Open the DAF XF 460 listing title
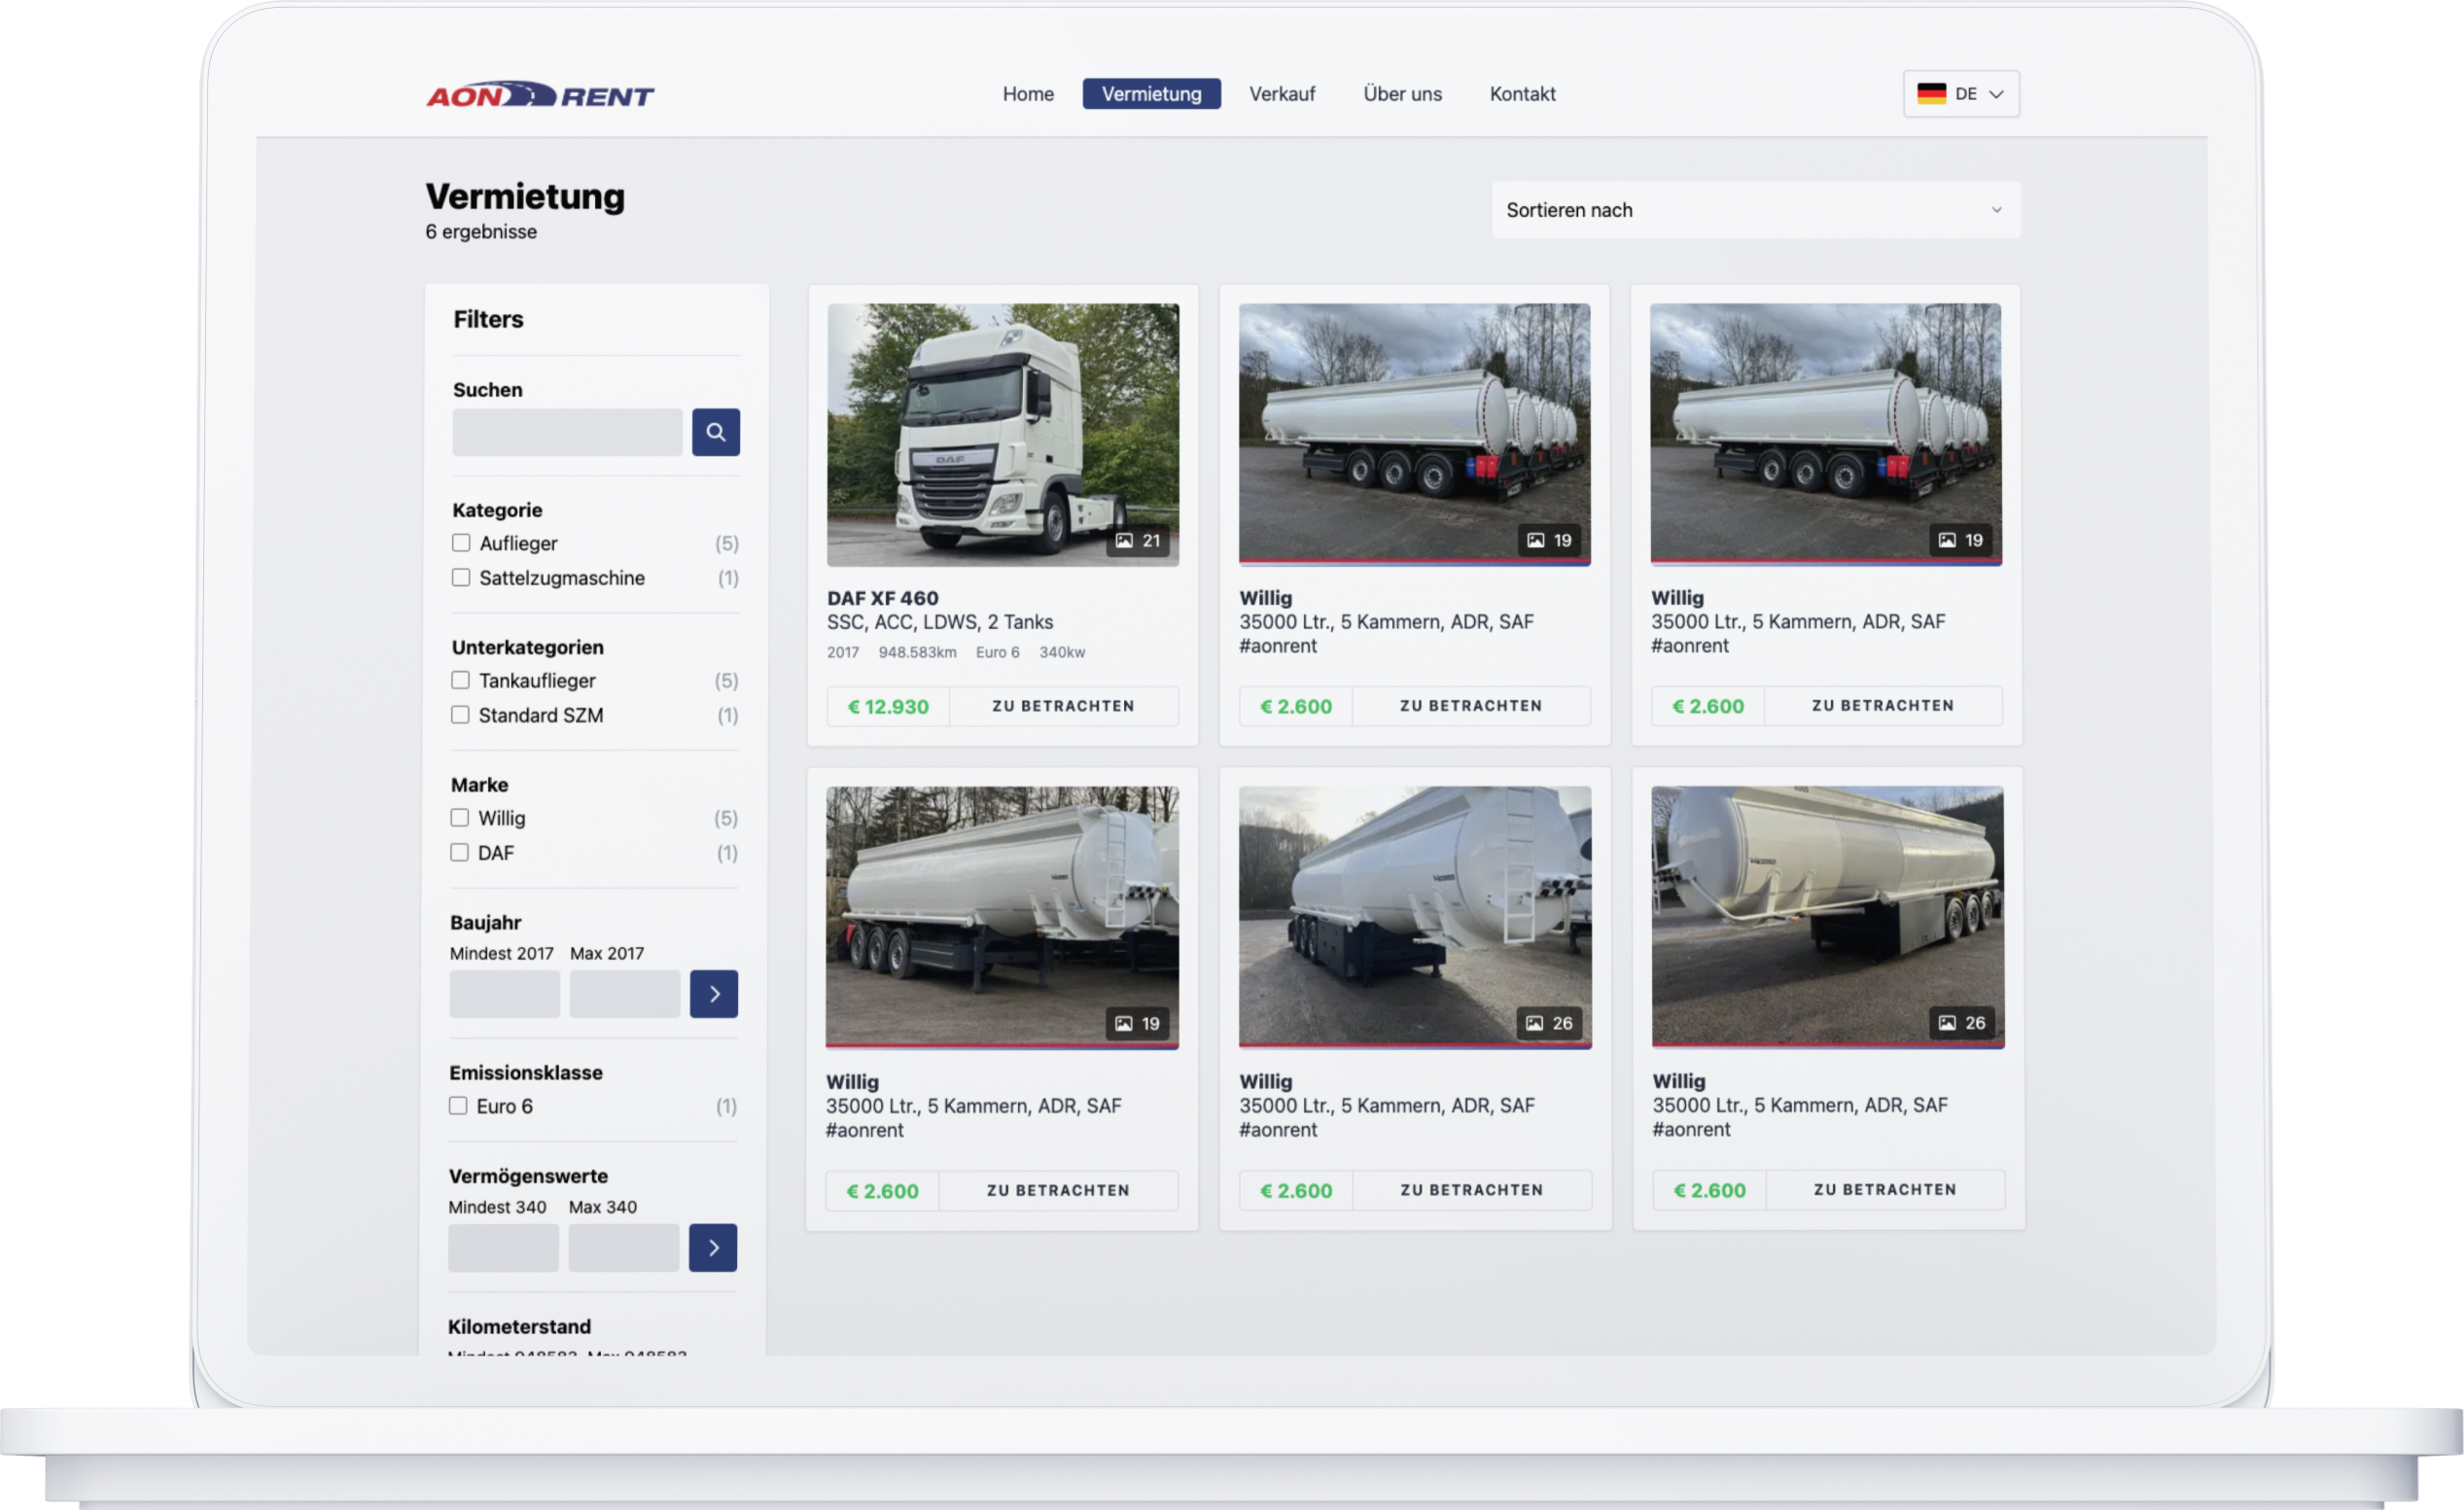Viewport: 2464px width, 1511px height. coord(883,598)
